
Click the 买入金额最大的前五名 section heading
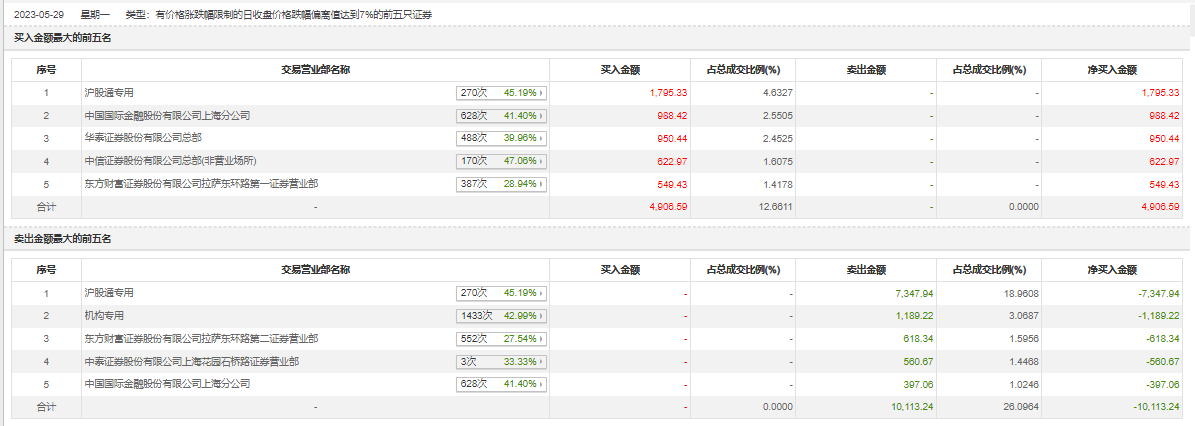[62, 37]
